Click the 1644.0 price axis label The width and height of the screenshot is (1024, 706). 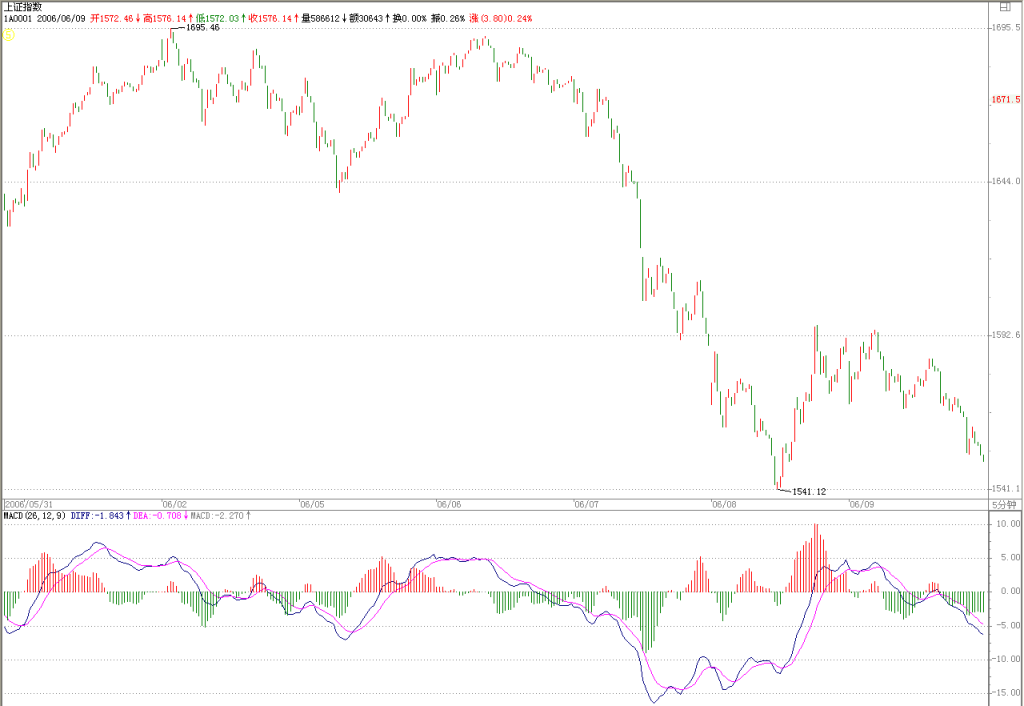pyautogui.click(x=1006, y=181)
